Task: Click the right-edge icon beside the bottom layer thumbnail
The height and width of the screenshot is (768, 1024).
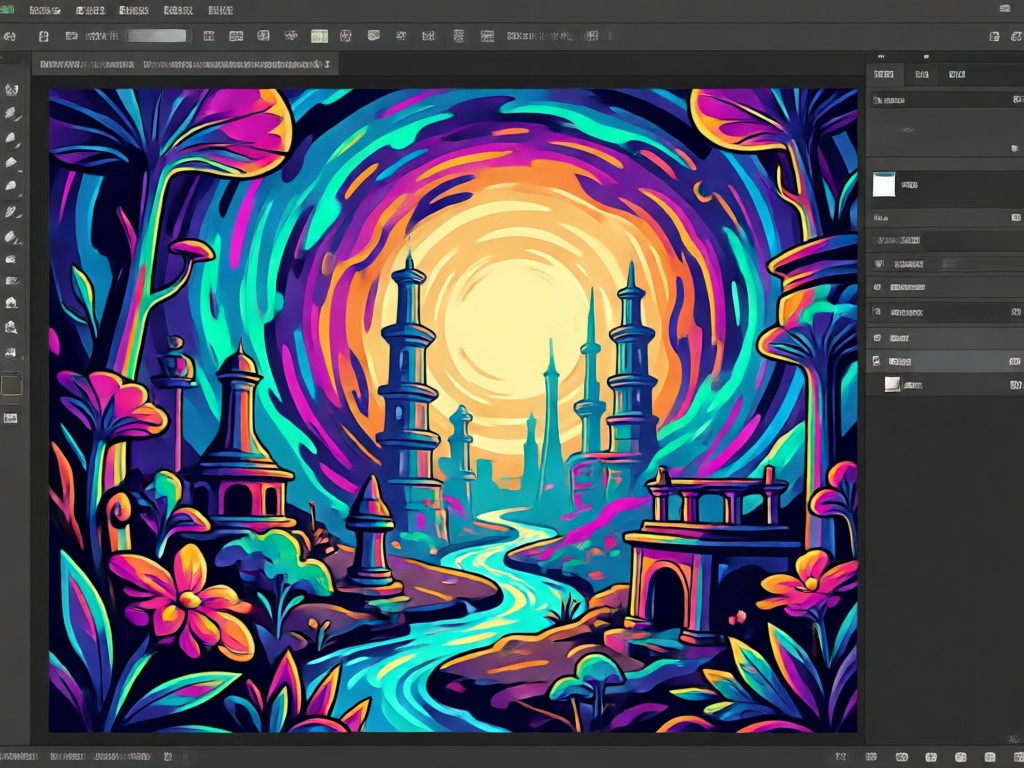Action: pos(1016,385)
